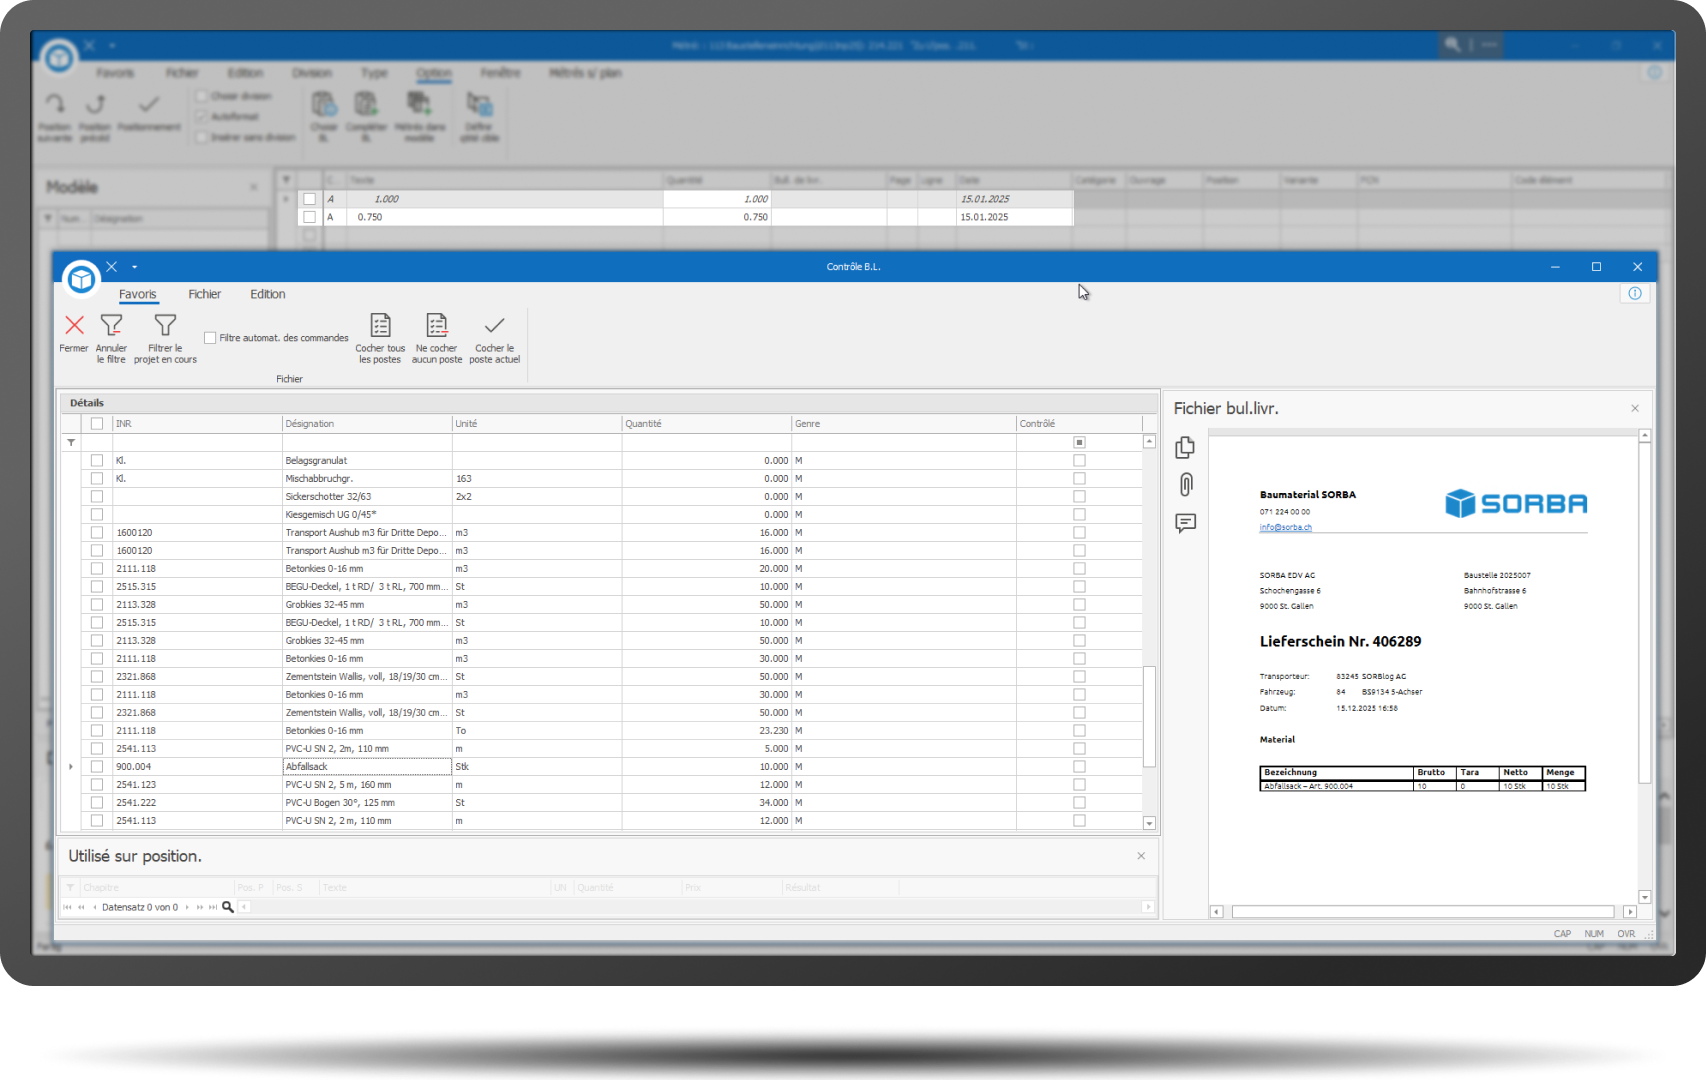Close the Utilisé sur position panel
This screenshot has height=1080, width=1706.
click(x=1141, y=856)
